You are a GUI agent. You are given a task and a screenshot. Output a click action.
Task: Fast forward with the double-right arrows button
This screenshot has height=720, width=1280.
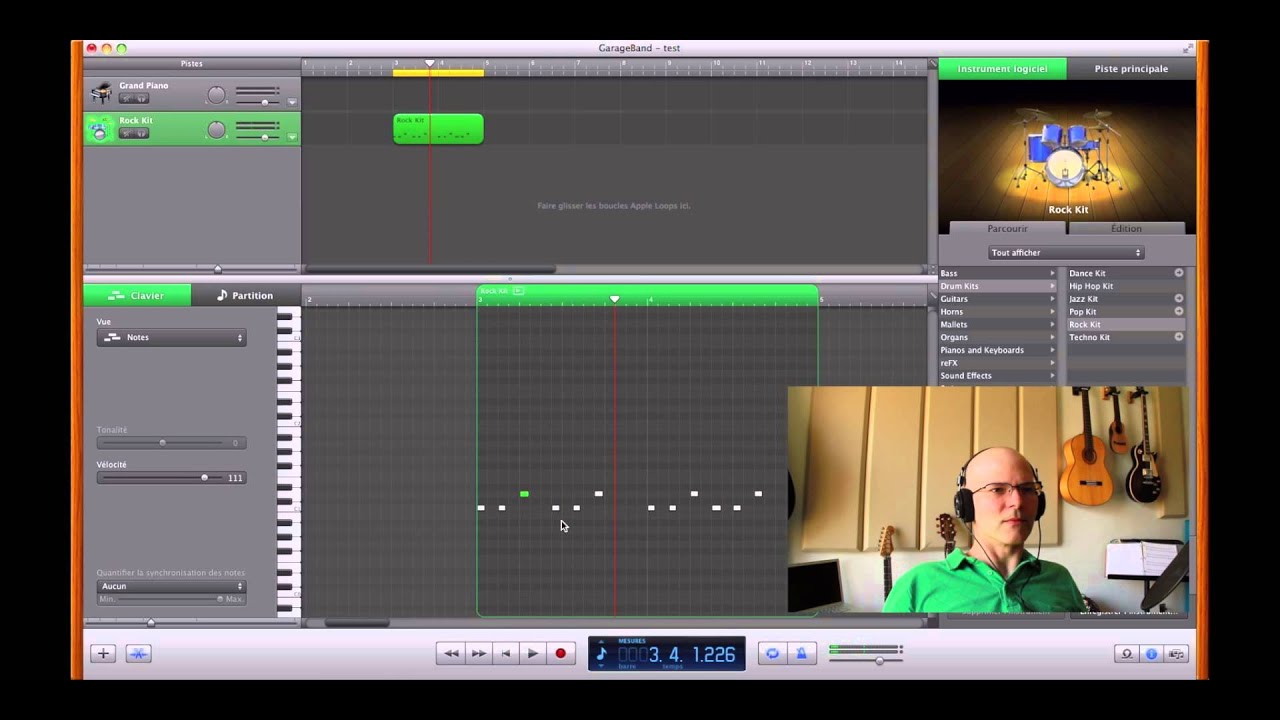[x=479, y=653]
